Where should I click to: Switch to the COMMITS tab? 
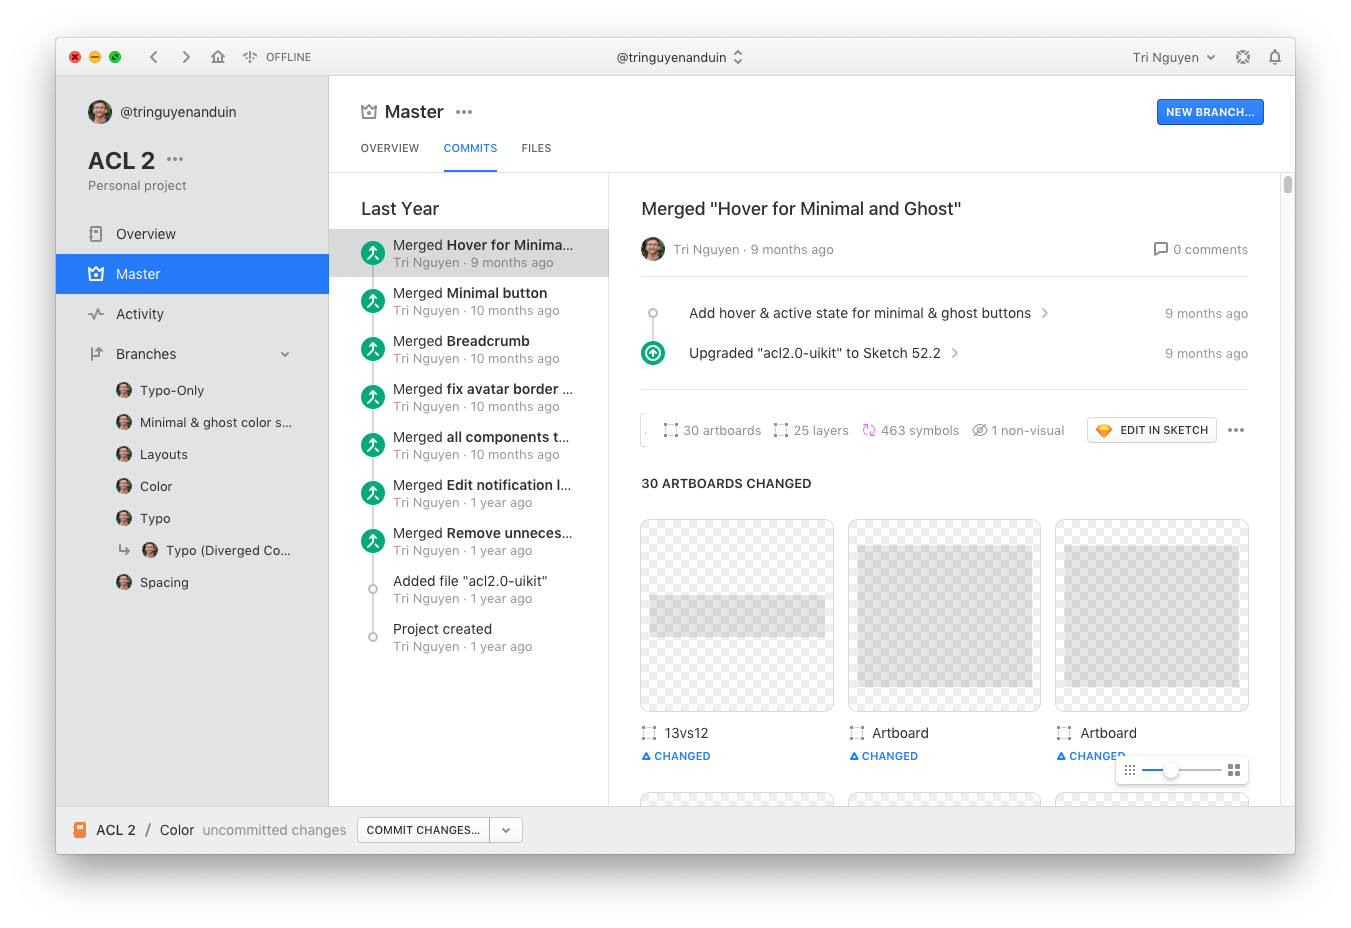coord(470,148)
